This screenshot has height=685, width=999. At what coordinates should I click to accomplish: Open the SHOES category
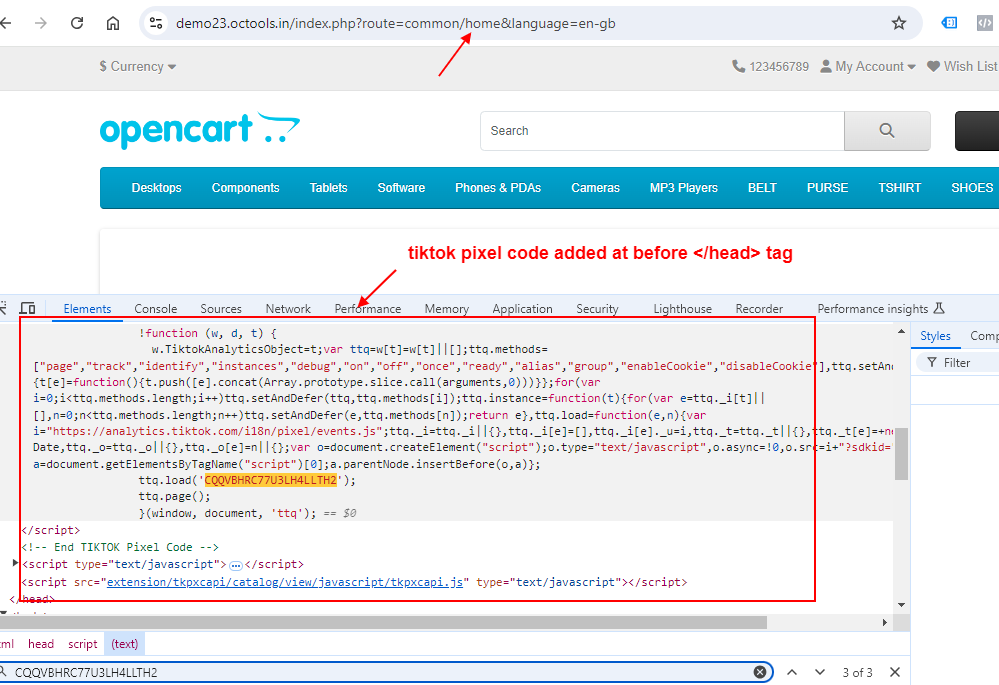(972, 188)
